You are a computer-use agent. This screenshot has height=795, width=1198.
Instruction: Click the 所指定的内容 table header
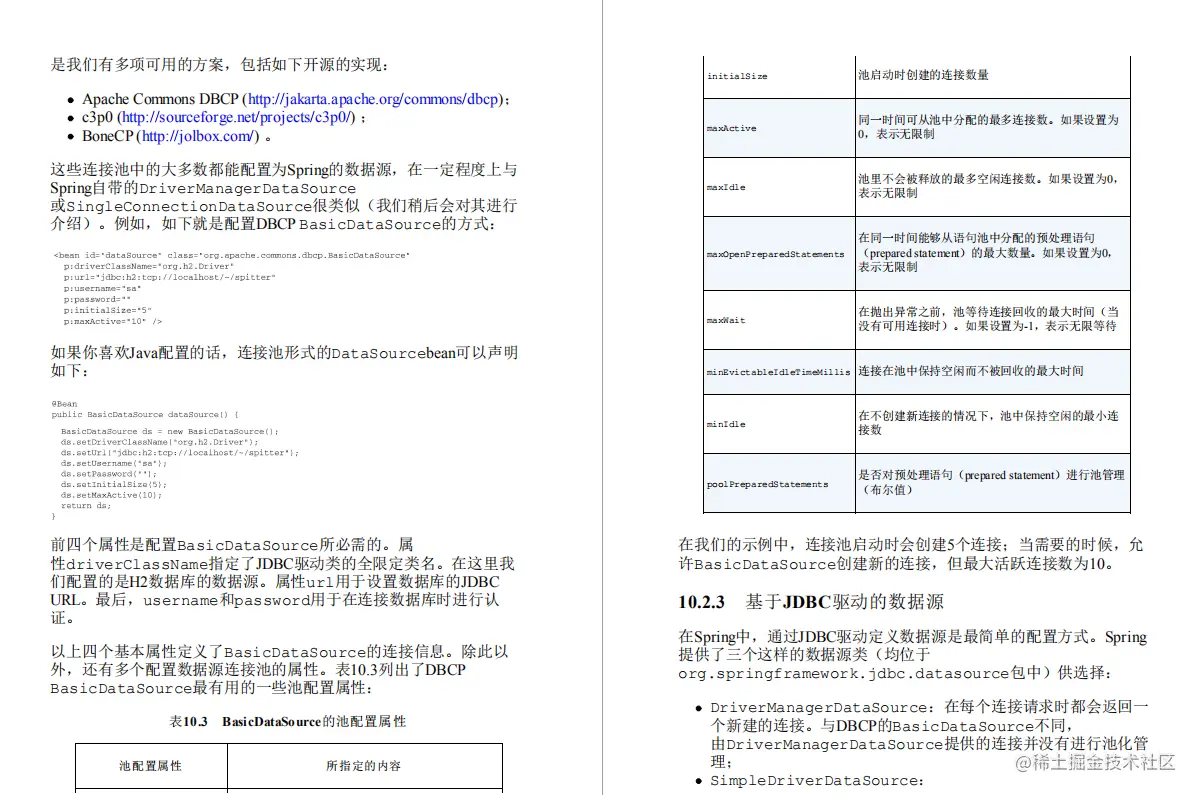(x=364, y=766)
